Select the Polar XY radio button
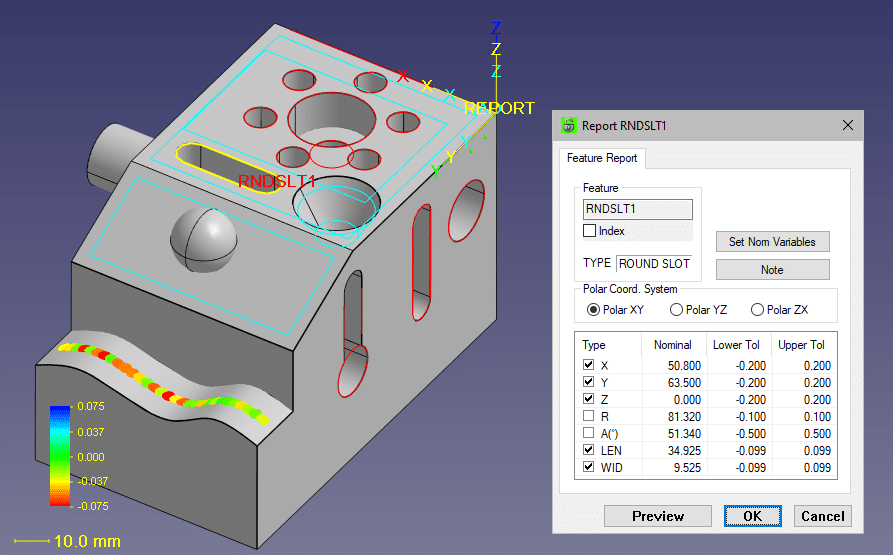 [594, 310]
